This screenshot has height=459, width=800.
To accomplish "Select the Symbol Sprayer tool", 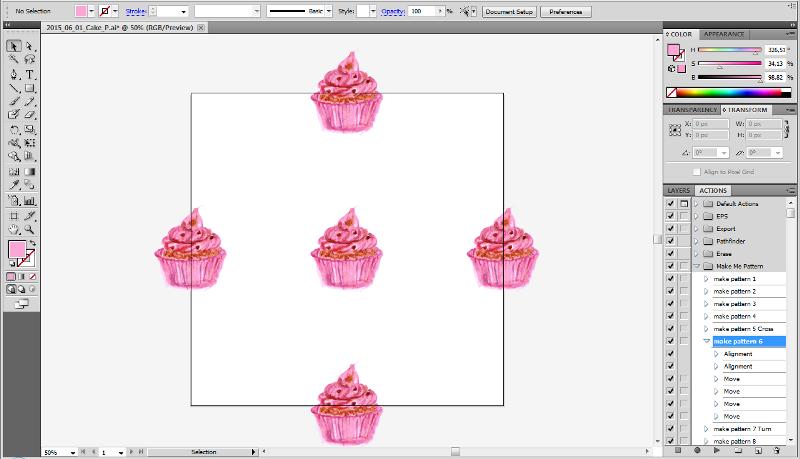I will point(14,201).
